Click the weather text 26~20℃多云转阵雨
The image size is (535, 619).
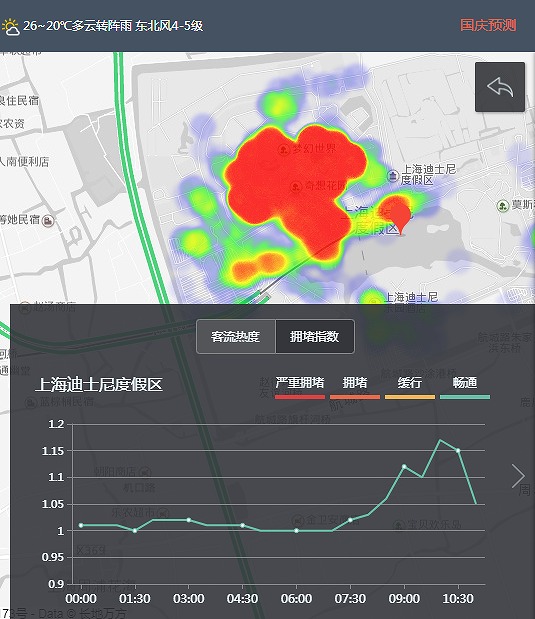pos(77,26)
